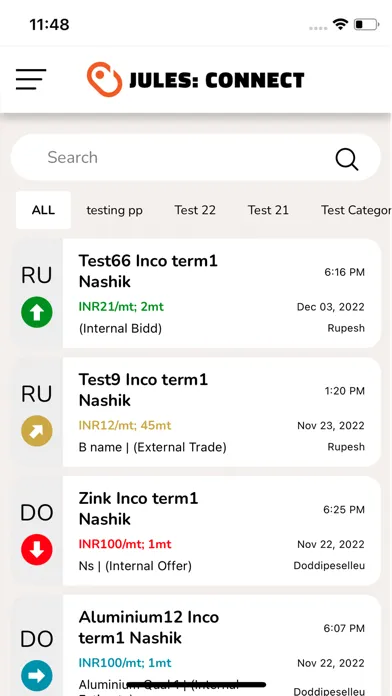392x696 pixels.
Task: Open the hamburger menu
Action: [x=31, y=79]
